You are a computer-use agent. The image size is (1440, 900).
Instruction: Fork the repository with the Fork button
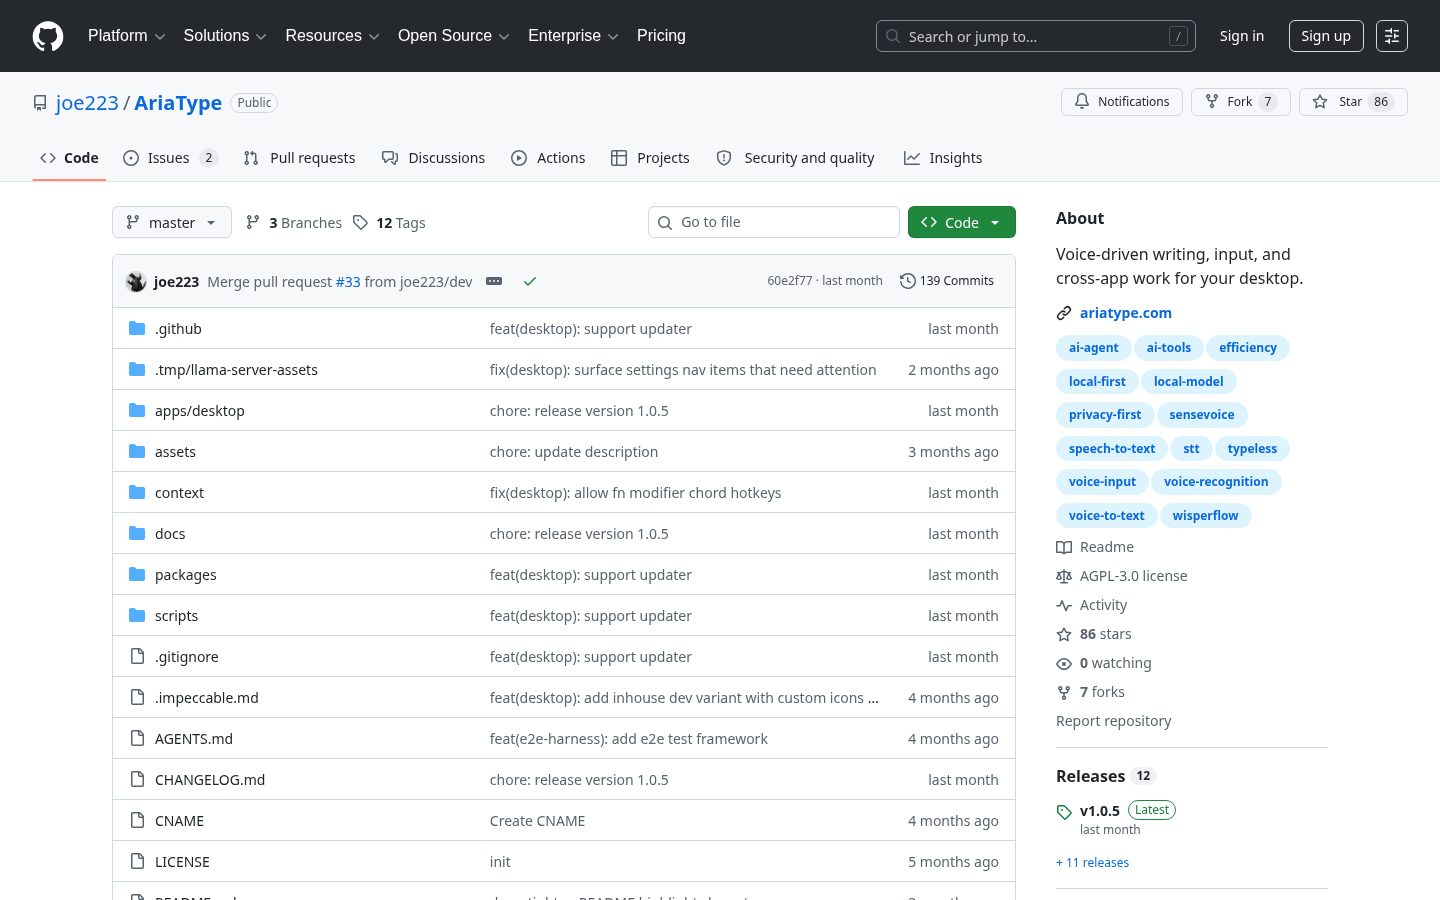pos(1241,102)
